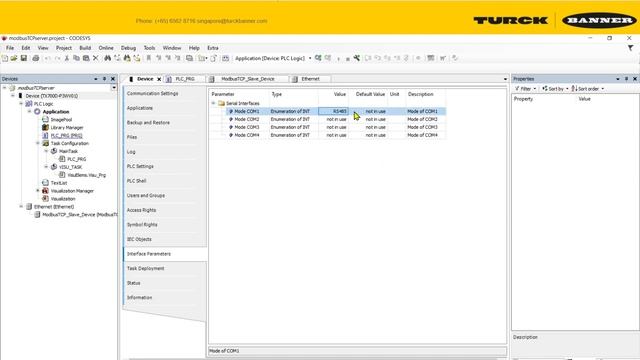Click the Paste toolbar icon
The height and width of the screenshot is (360, 640).
click(x=86, y=58)
